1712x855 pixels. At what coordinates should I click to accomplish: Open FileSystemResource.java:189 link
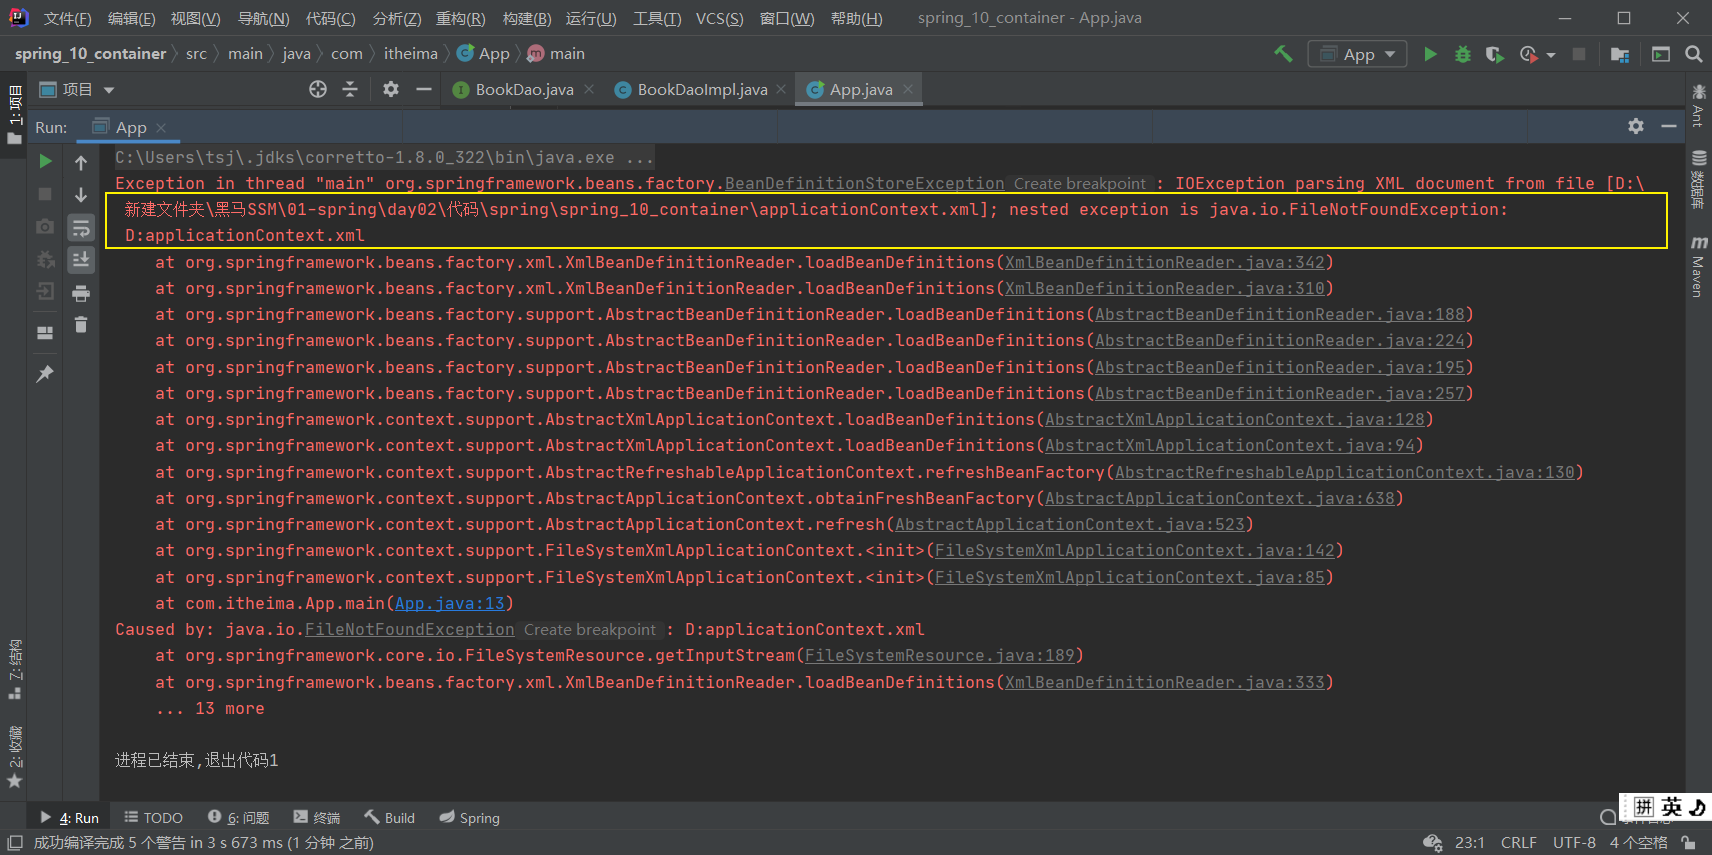click(x=939, y=655)
